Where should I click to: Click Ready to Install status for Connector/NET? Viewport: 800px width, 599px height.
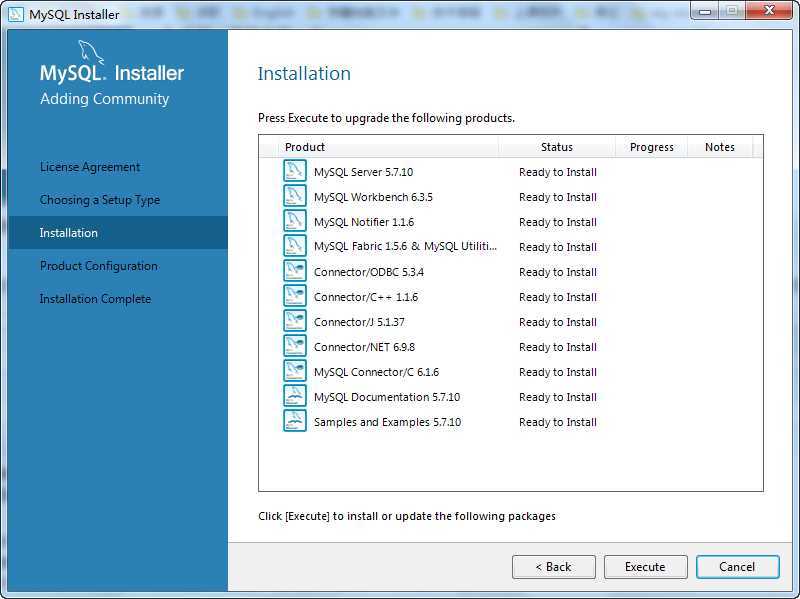click(x=558, y=347)
